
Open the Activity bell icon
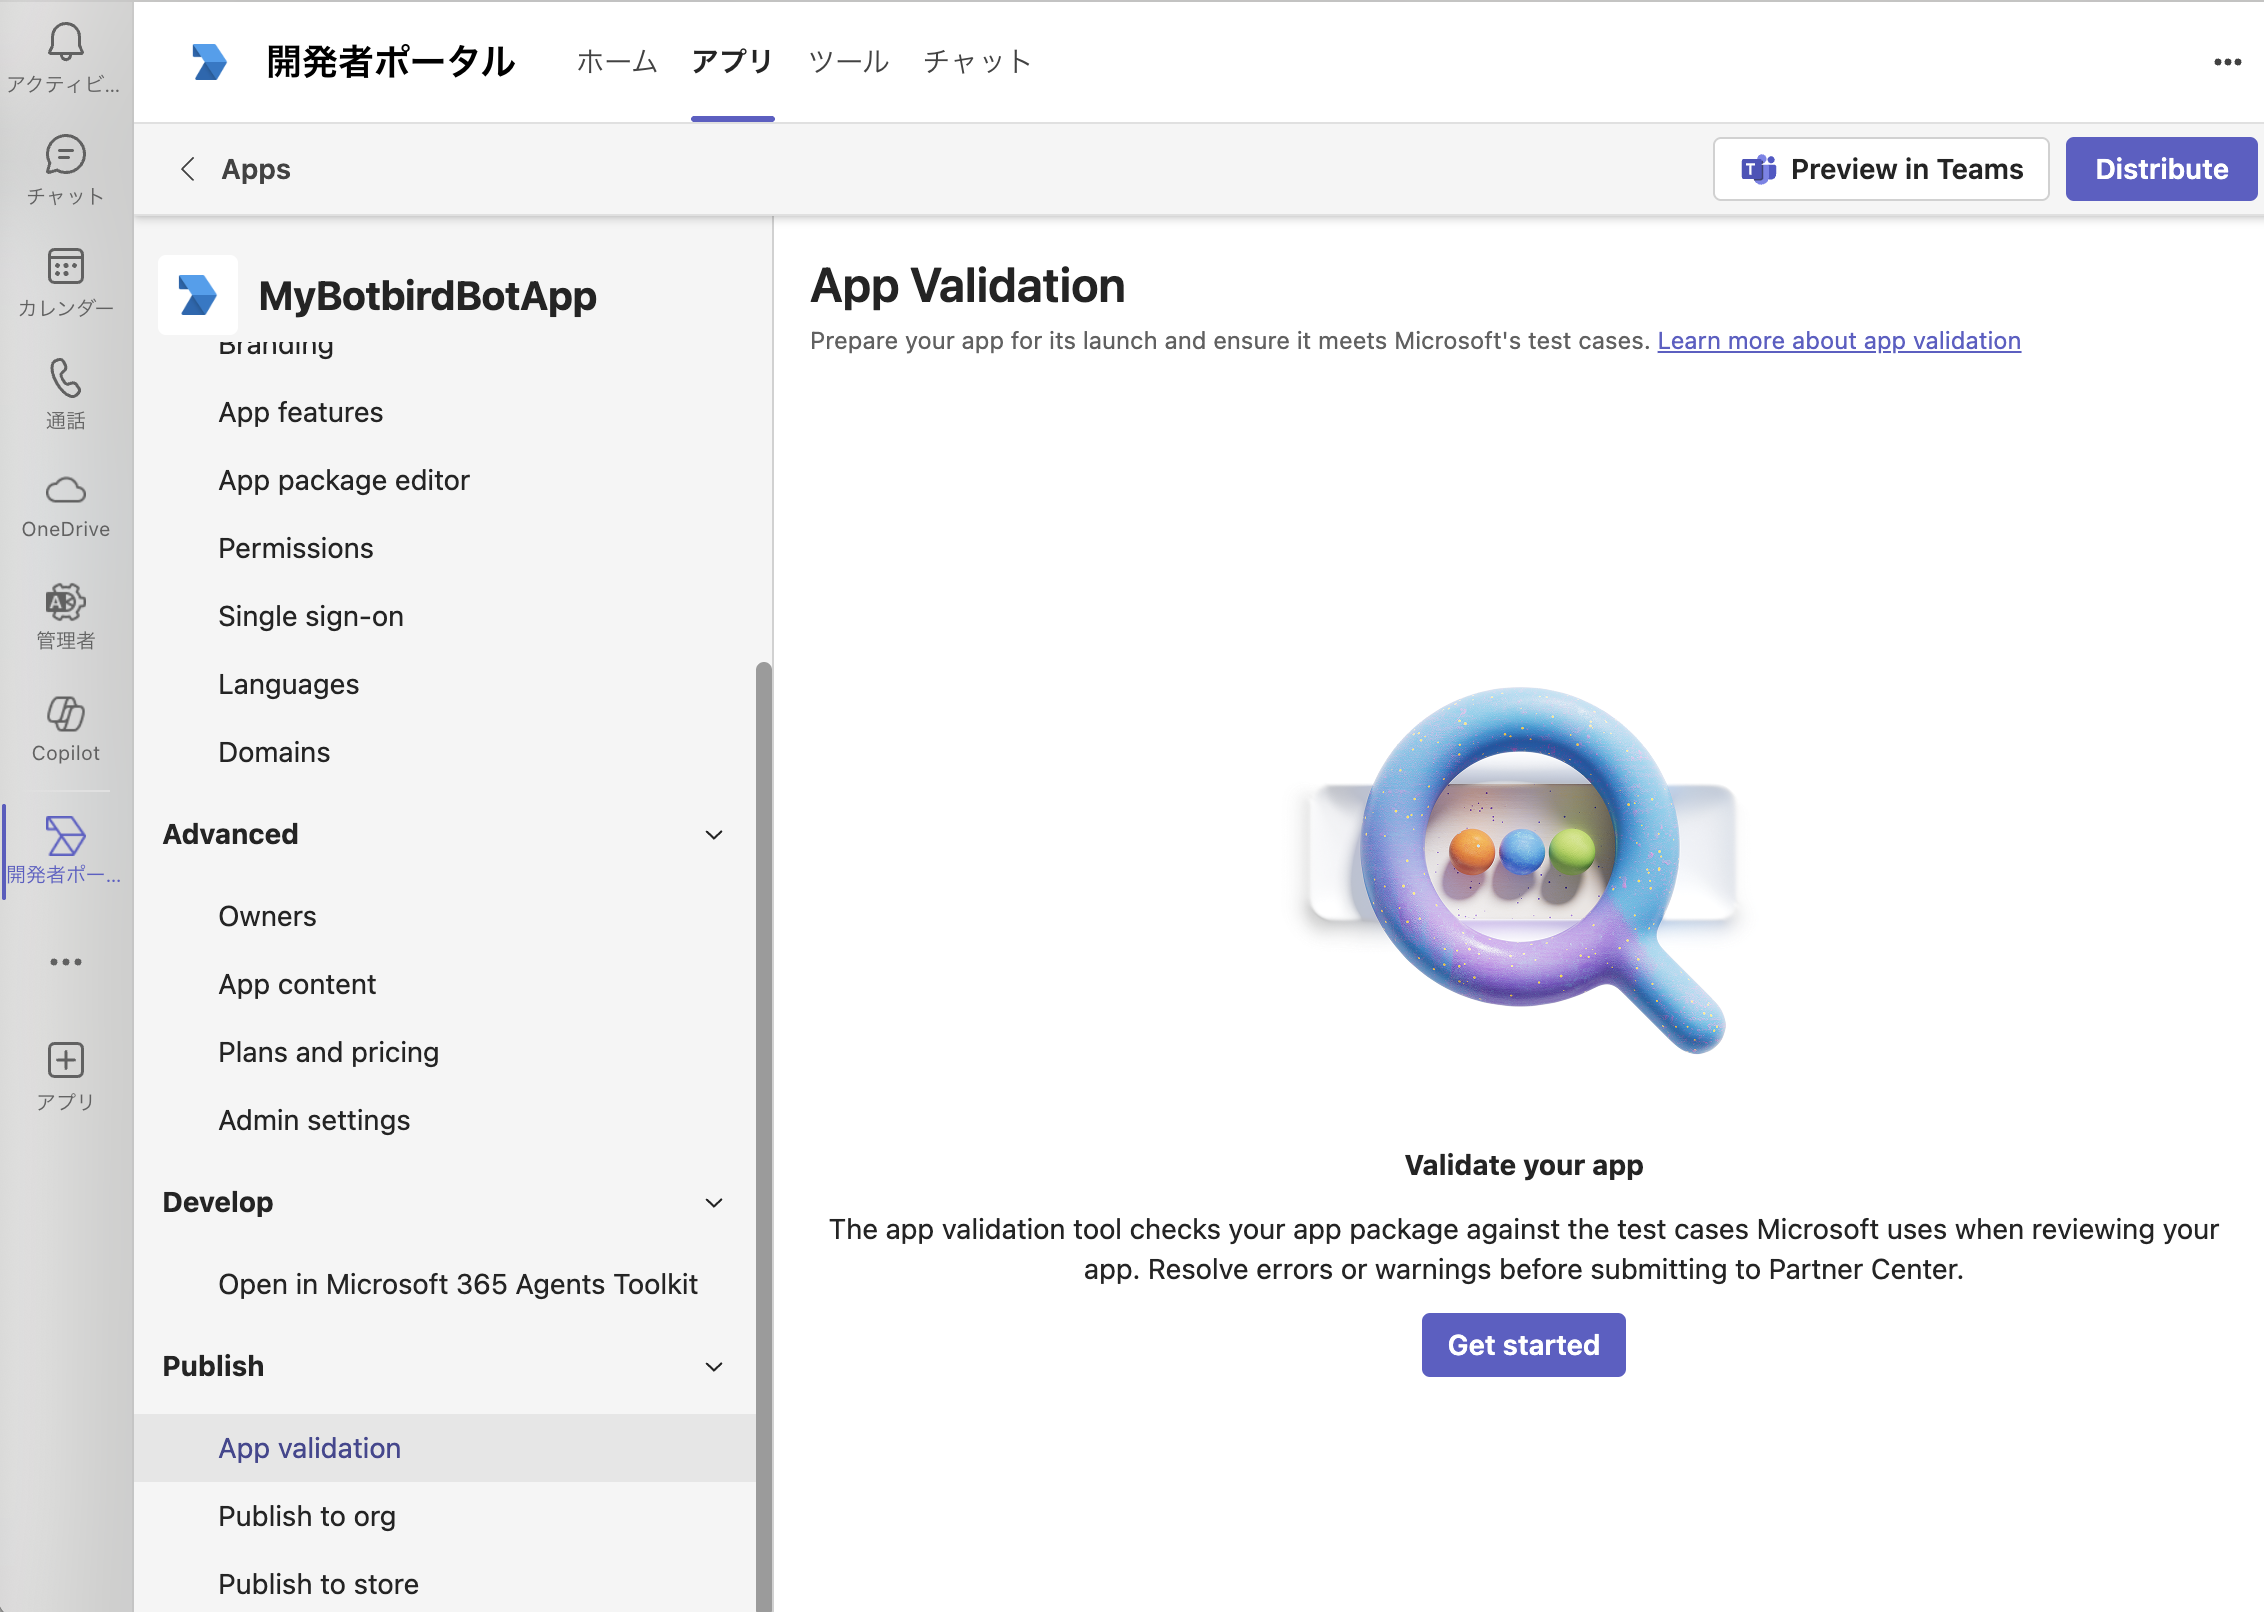[x=65, y=42]
